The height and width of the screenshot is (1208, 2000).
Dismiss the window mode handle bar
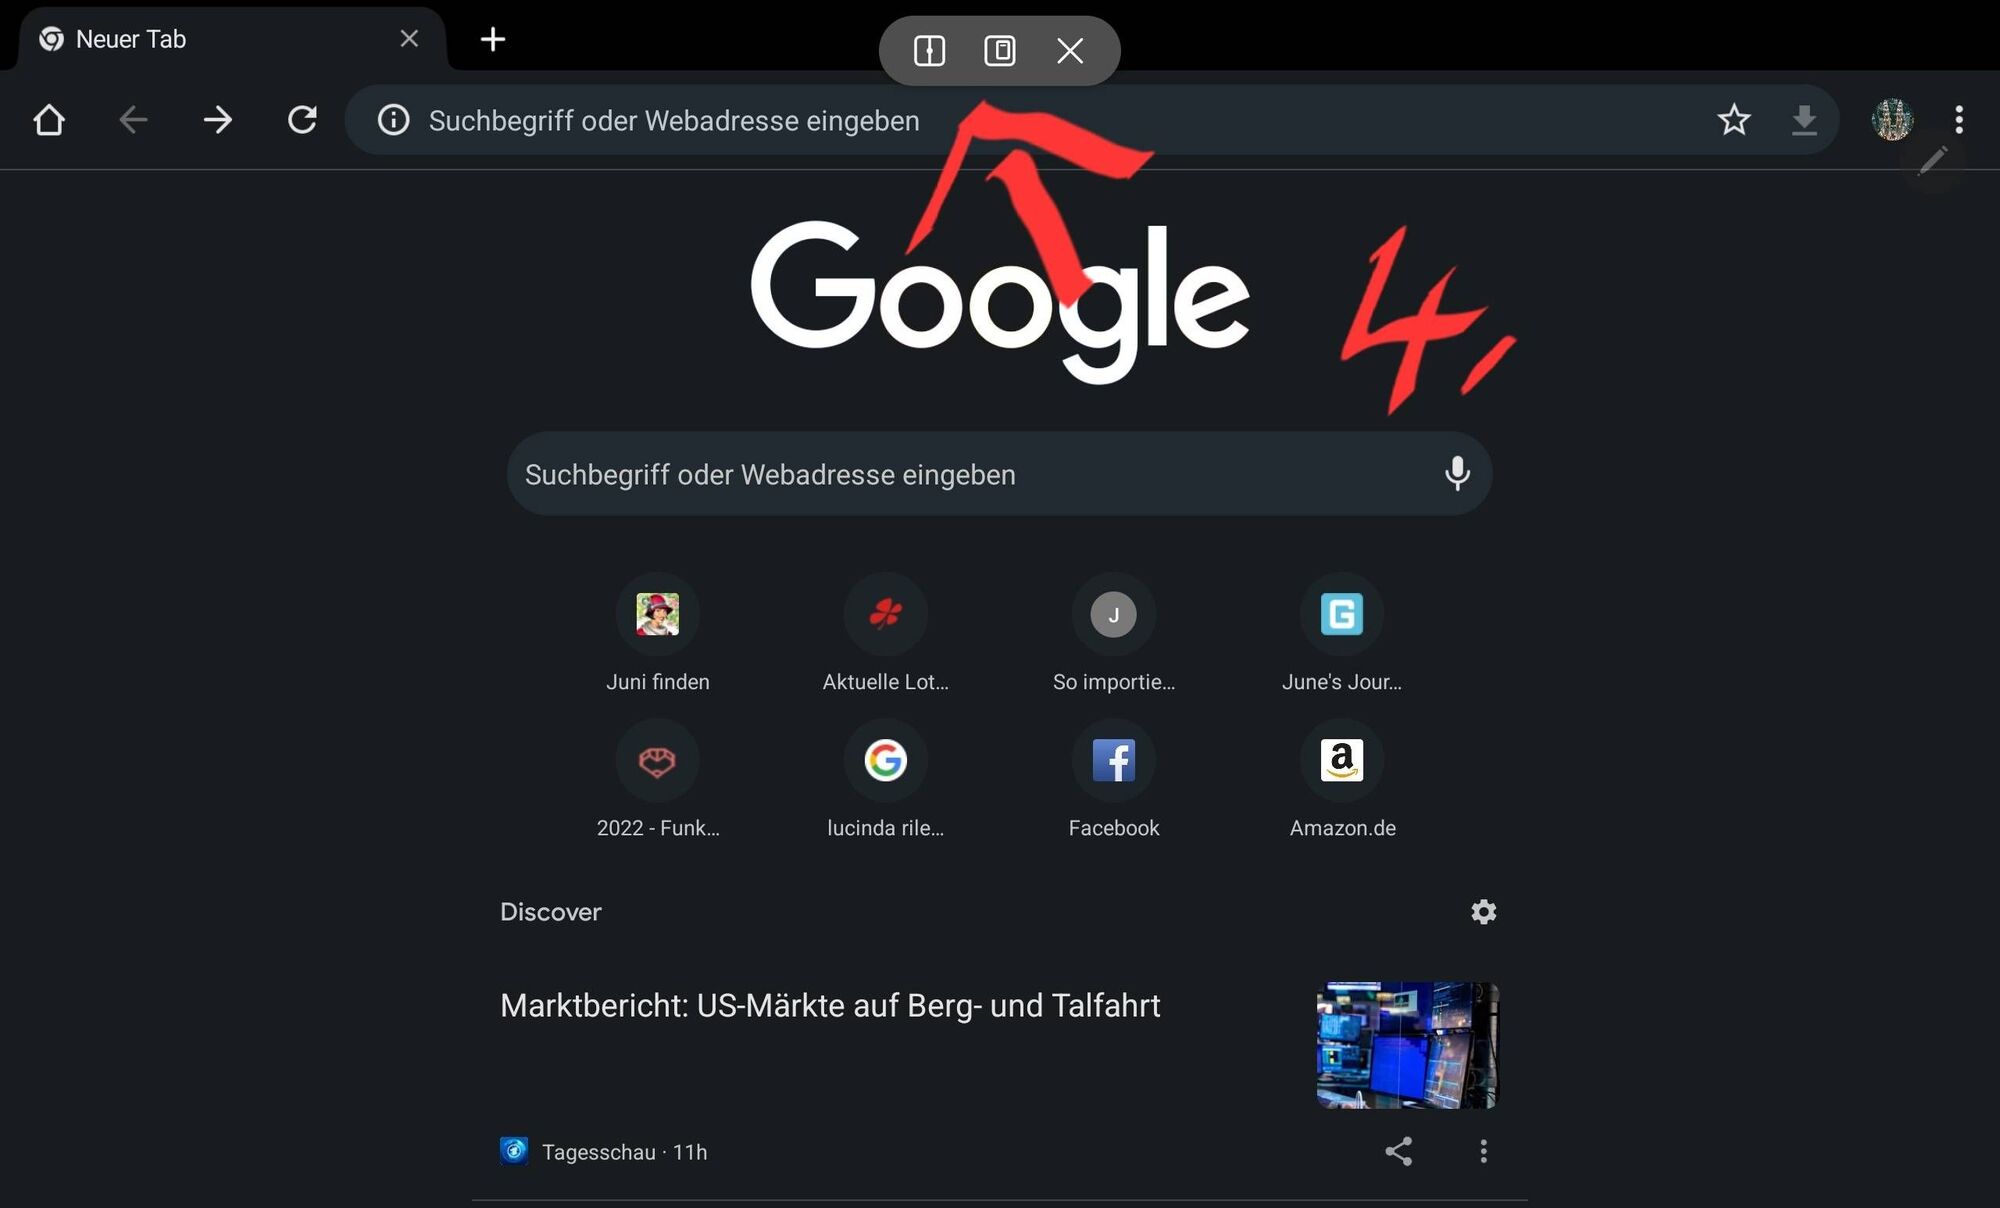1070,51
